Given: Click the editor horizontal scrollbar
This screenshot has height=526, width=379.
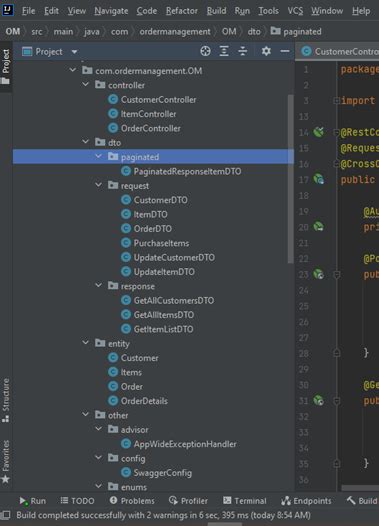Looking at the screenshot, I should (x=360, y=488).
